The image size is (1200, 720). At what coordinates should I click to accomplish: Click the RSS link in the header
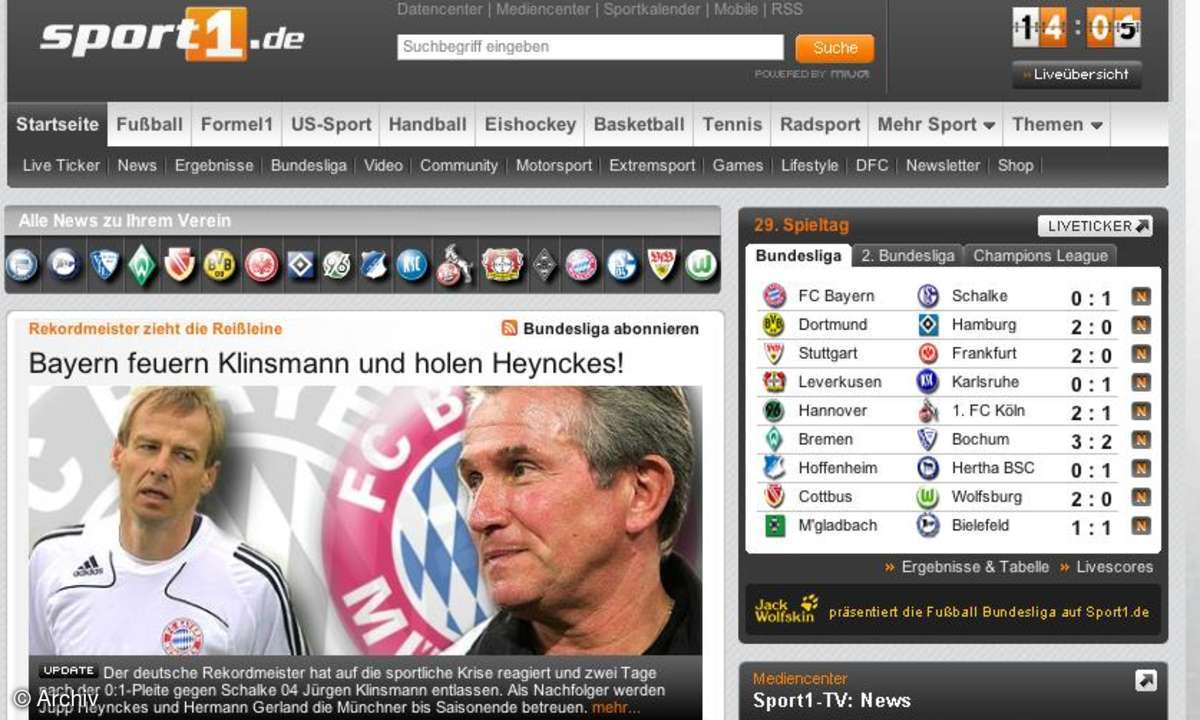tap(786, 9)
